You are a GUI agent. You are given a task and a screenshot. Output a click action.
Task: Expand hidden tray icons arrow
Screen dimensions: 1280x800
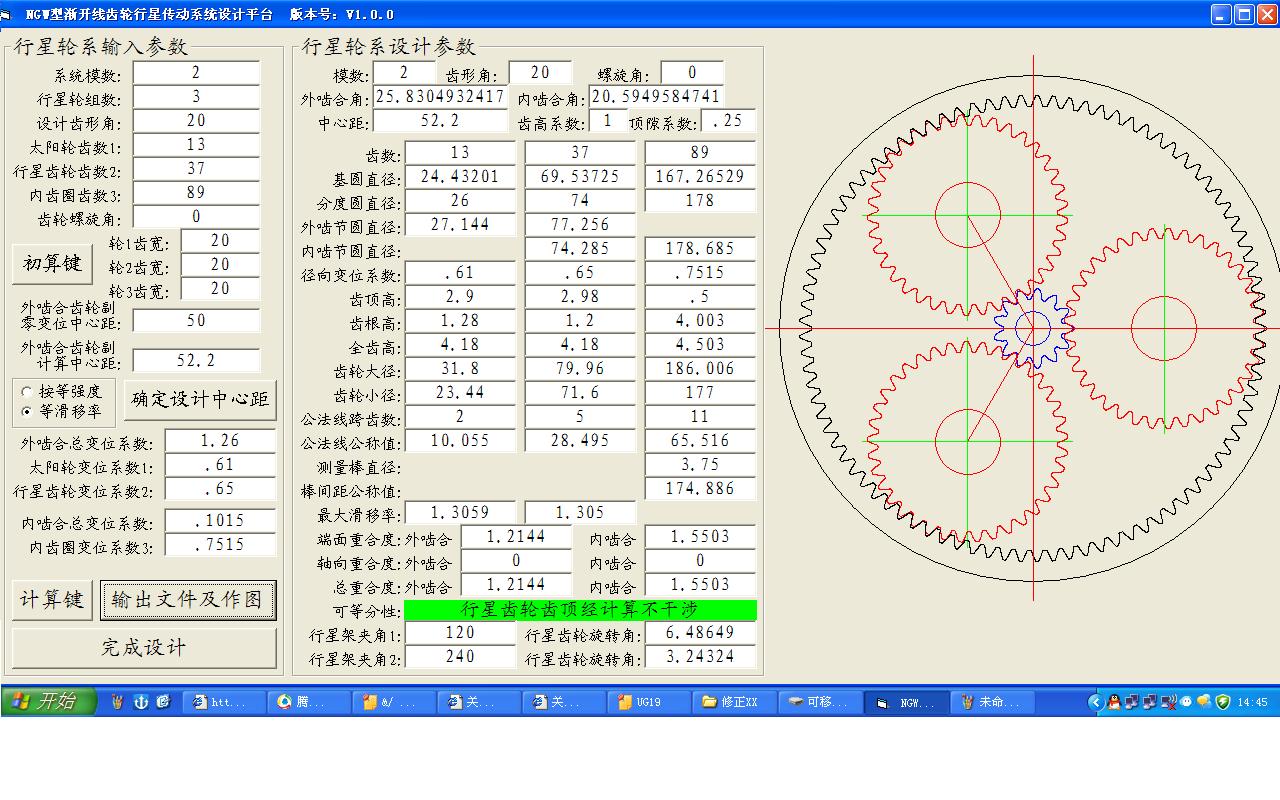(1096, 702)
